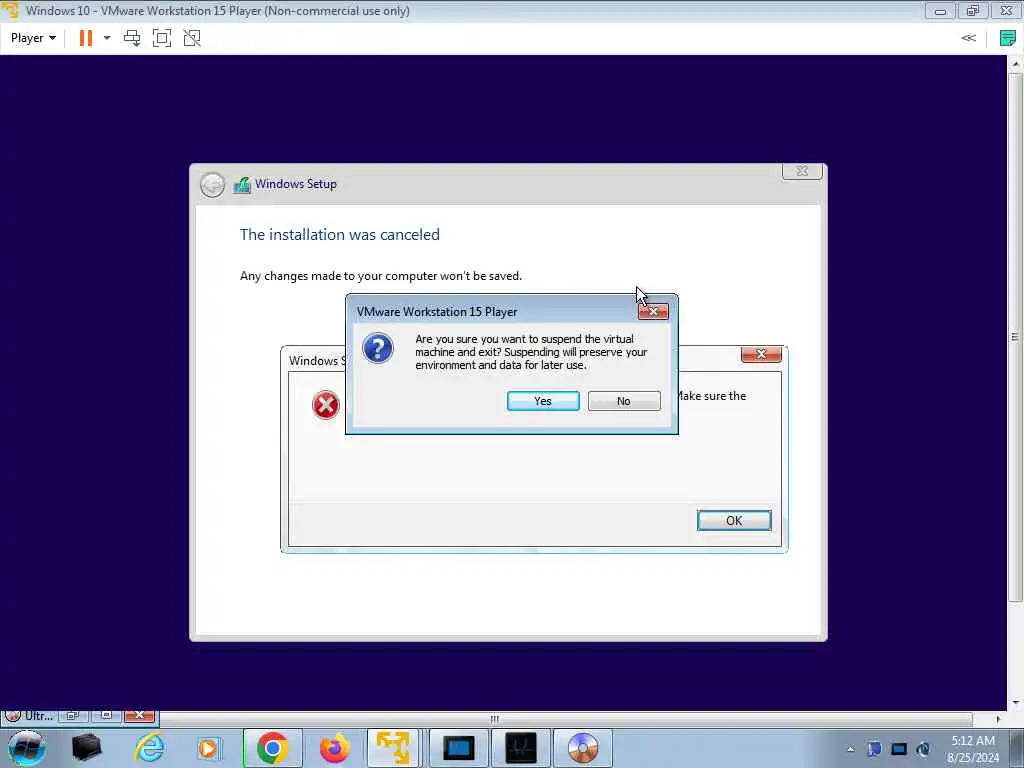This screenshot has height=768, width=1024.
Task: Collapse the device toolbar with the double chevron
Action: pyautogui.click(x=968, y=38)
